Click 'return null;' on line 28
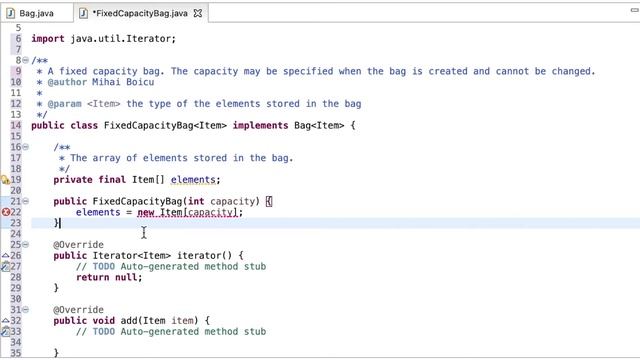 pos(109,278)
